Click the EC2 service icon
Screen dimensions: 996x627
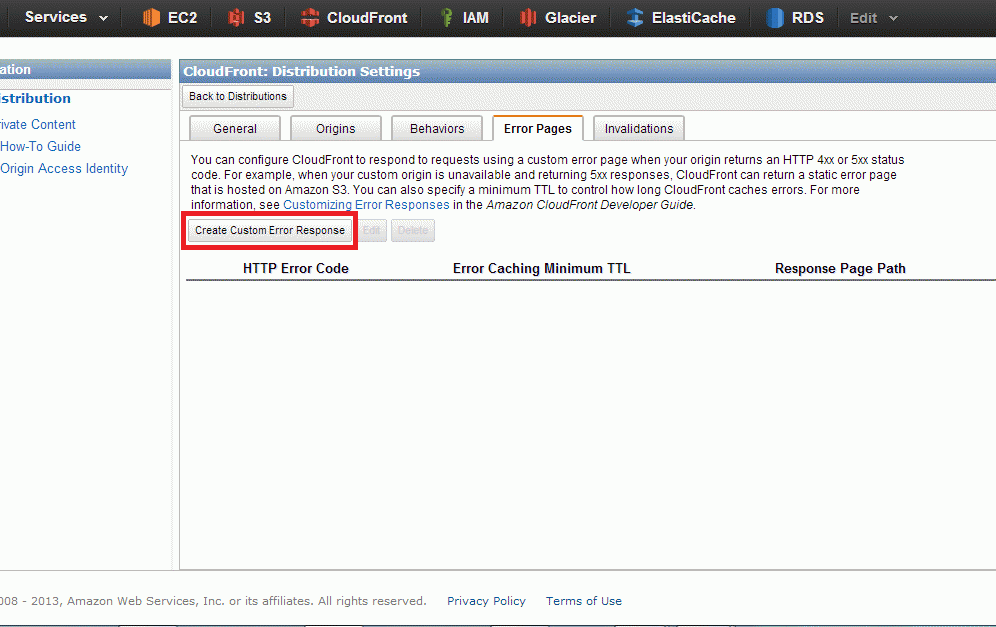151,18
